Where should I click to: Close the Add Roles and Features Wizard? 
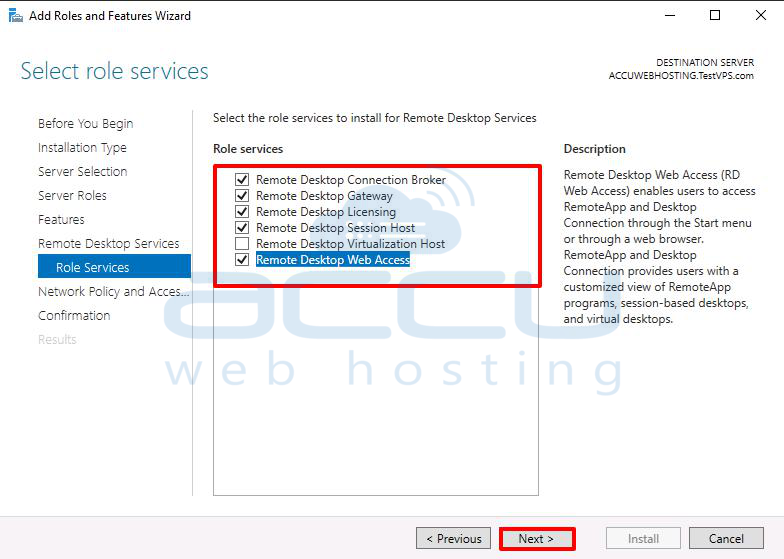pyautogui.click(x=760, y=16)
